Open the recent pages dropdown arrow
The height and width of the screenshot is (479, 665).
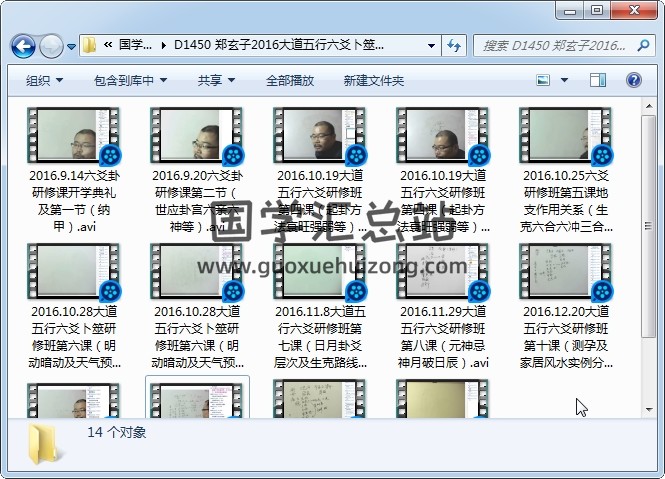[x=72, y=46]
